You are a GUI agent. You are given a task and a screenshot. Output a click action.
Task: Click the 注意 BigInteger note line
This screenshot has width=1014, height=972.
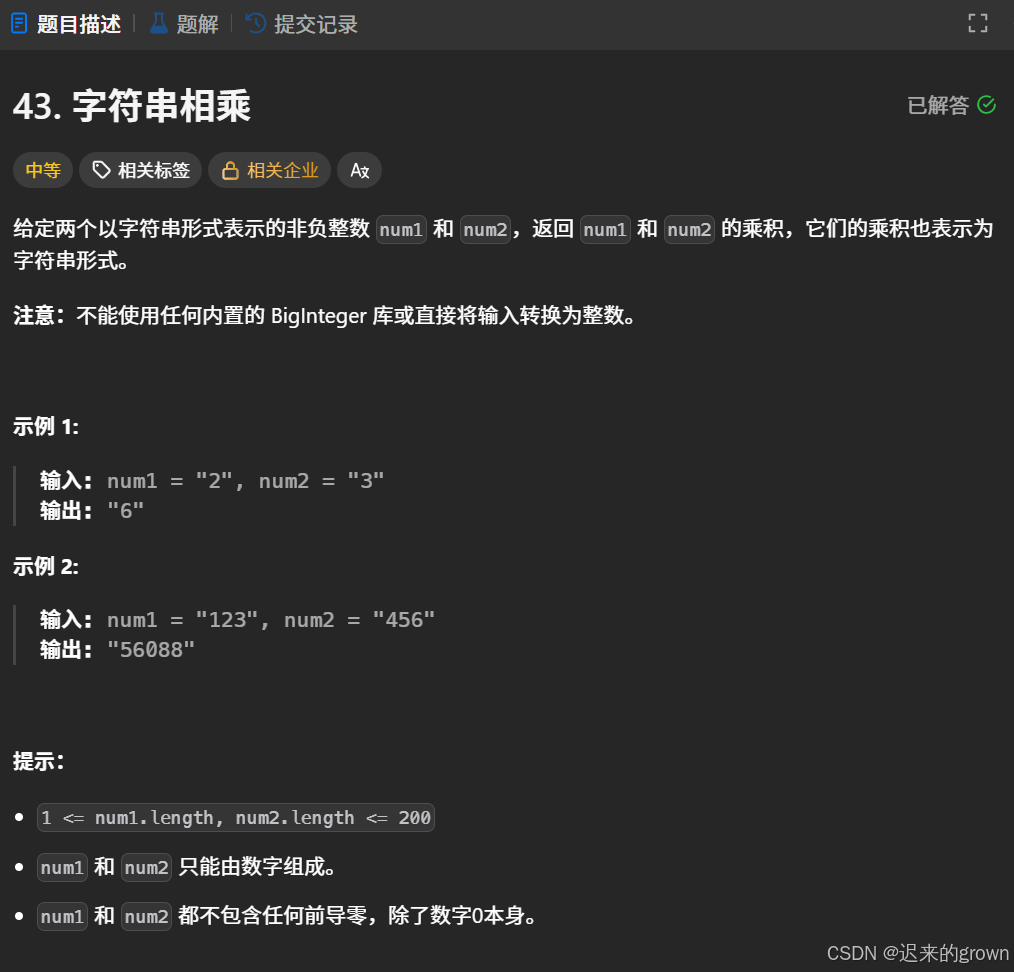(323, 316)
